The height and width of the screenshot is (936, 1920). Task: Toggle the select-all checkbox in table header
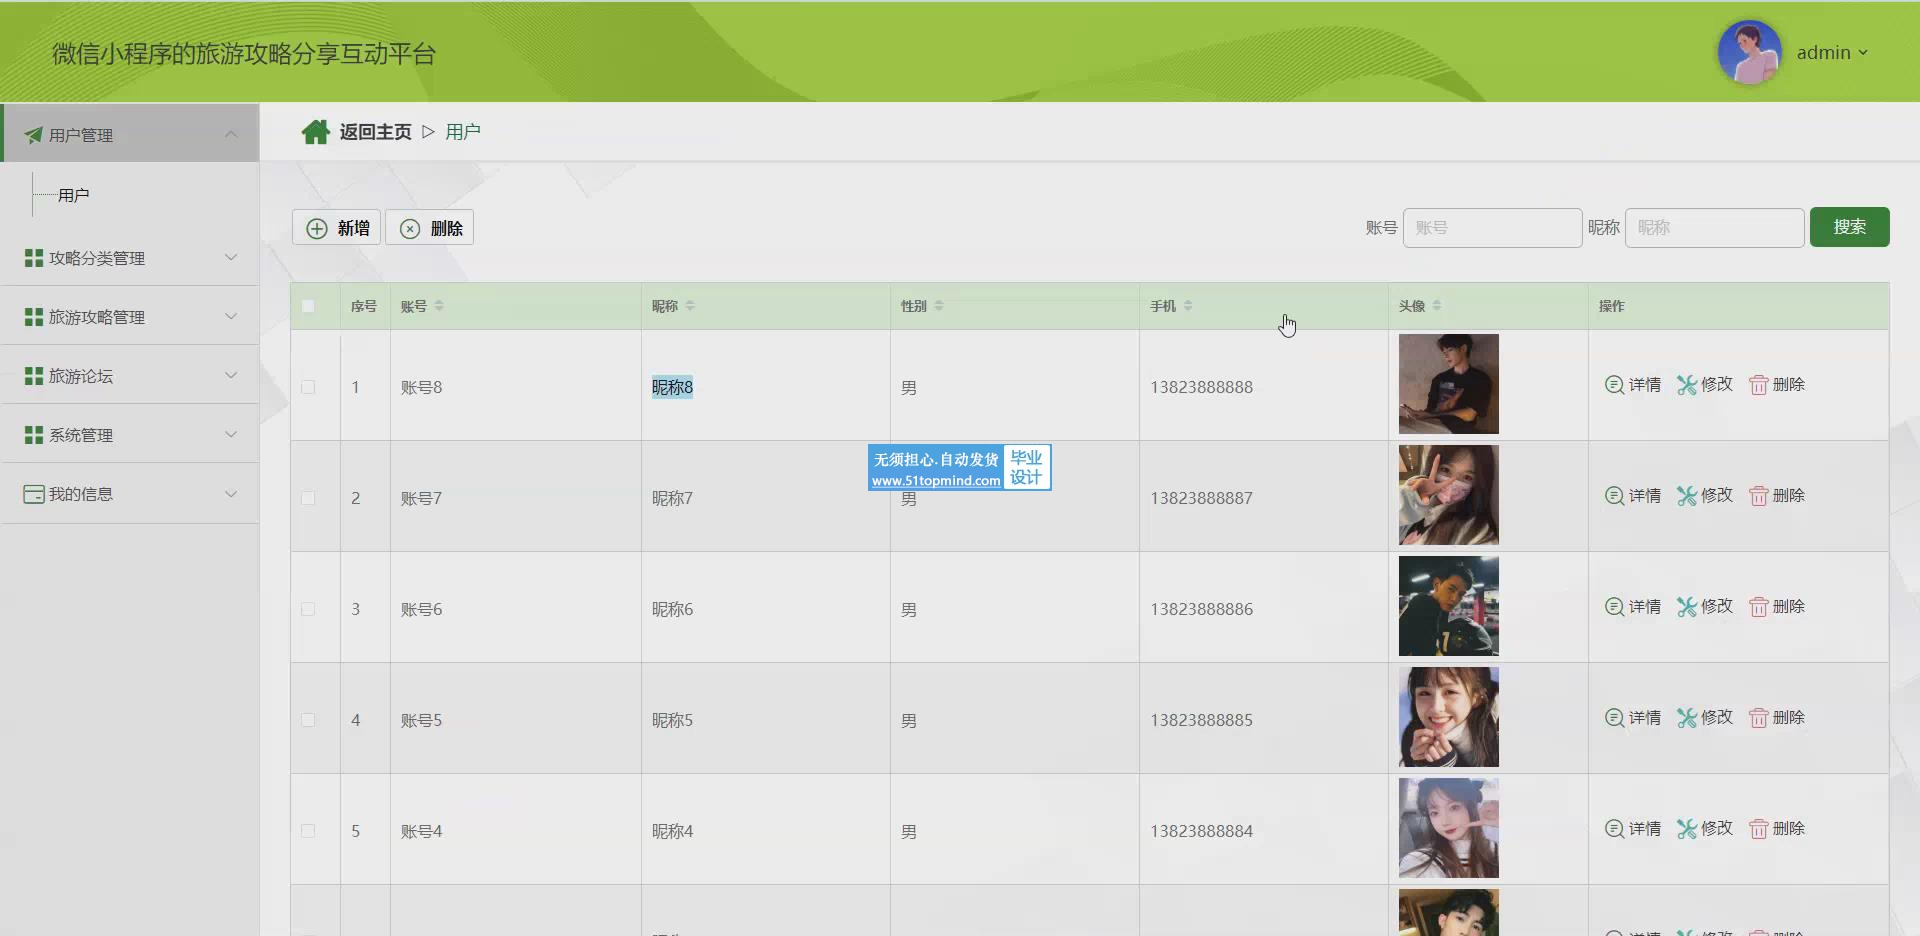(308, 306)
